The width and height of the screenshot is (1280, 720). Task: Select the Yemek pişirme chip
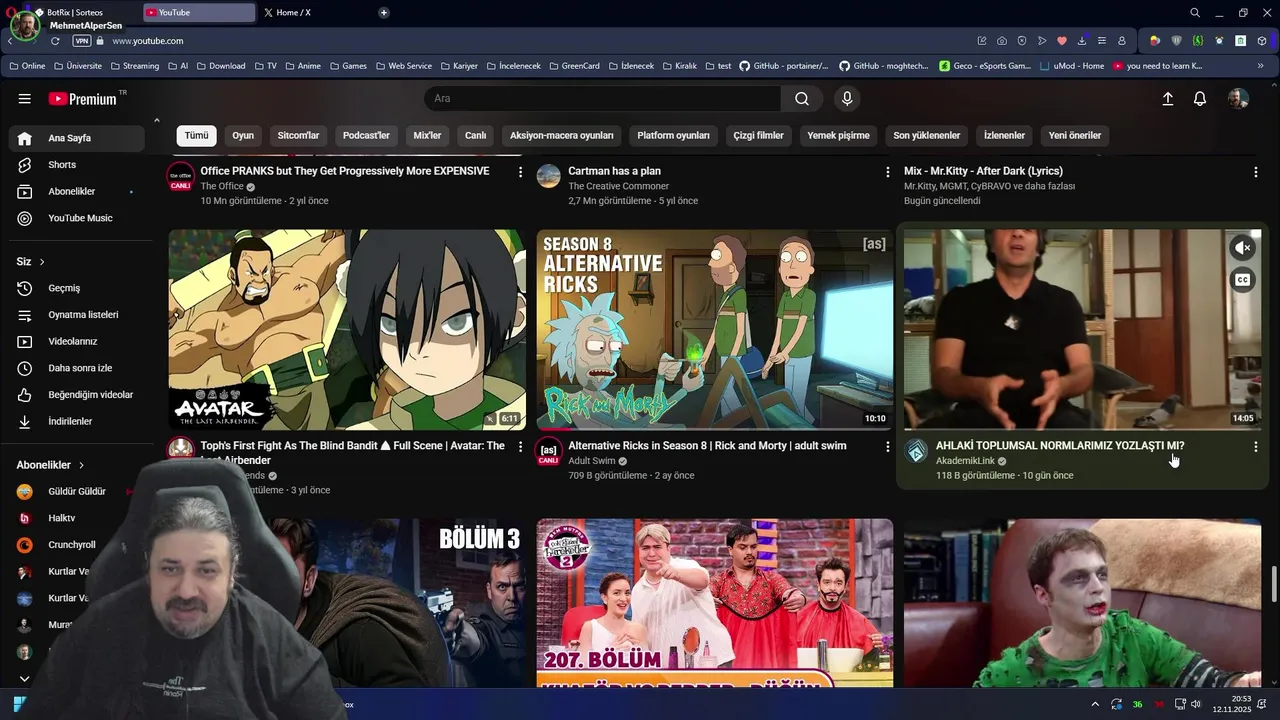pos(838,136)
